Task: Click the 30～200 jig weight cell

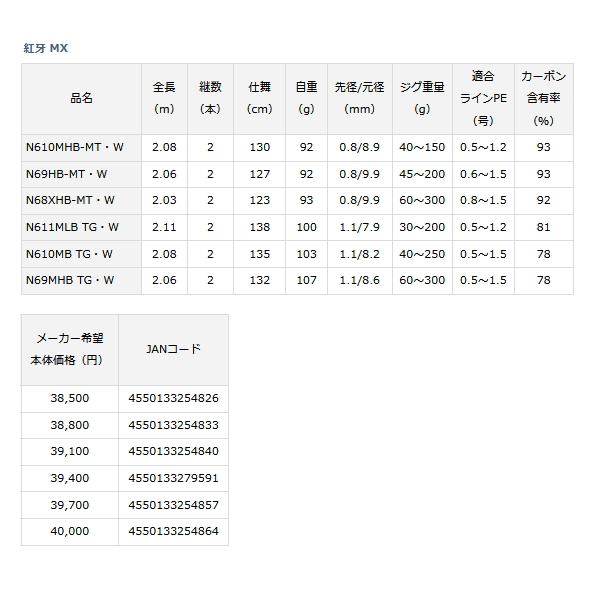Action: [x=422, y=227]
